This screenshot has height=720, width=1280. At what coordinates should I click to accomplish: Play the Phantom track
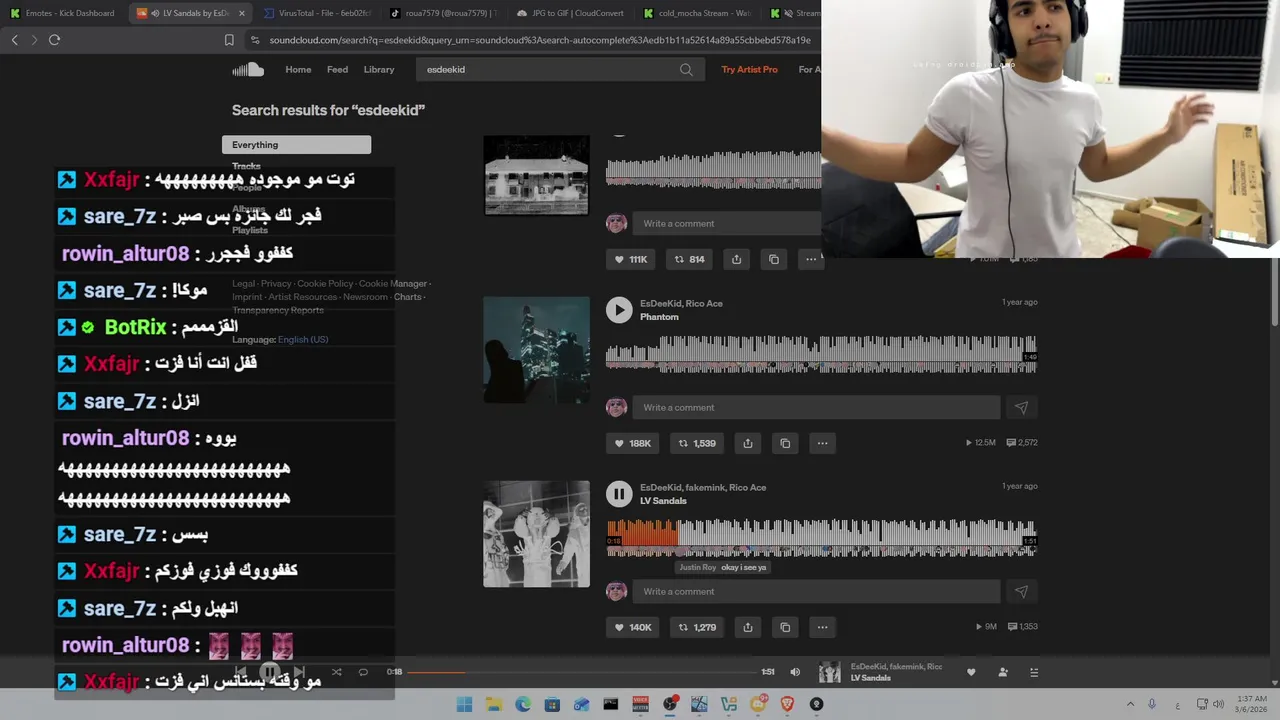619,310
